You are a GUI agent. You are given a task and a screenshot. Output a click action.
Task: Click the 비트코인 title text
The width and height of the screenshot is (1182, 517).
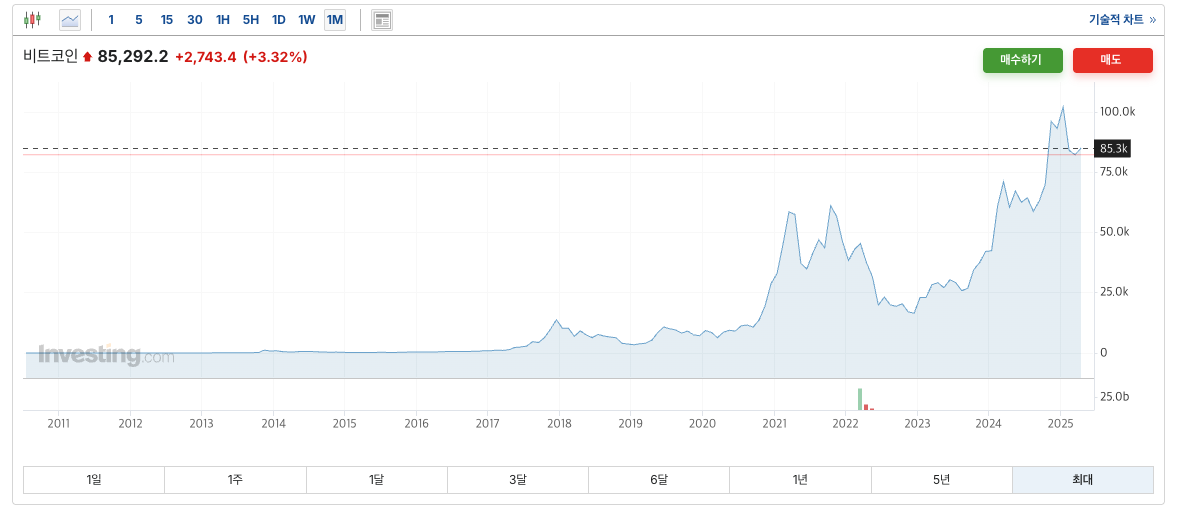[x=51, y=57]
